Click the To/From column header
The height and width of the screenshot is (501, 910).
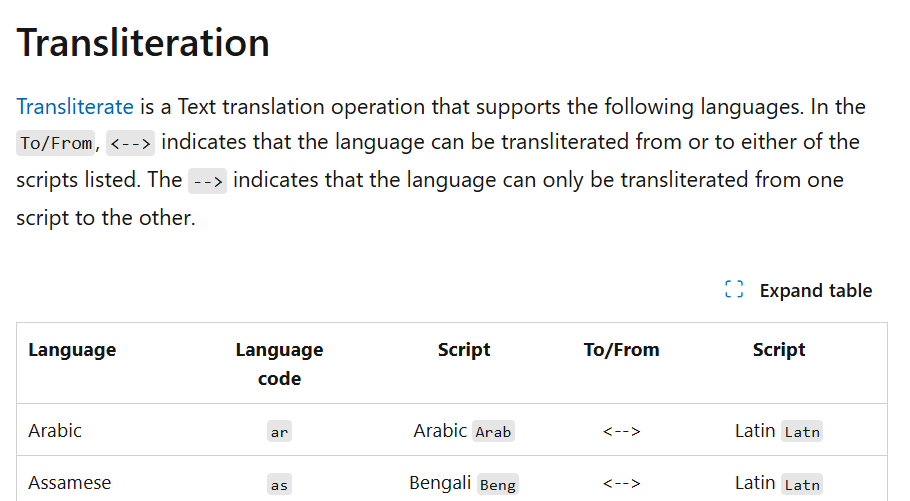click(x=621, y=350)
